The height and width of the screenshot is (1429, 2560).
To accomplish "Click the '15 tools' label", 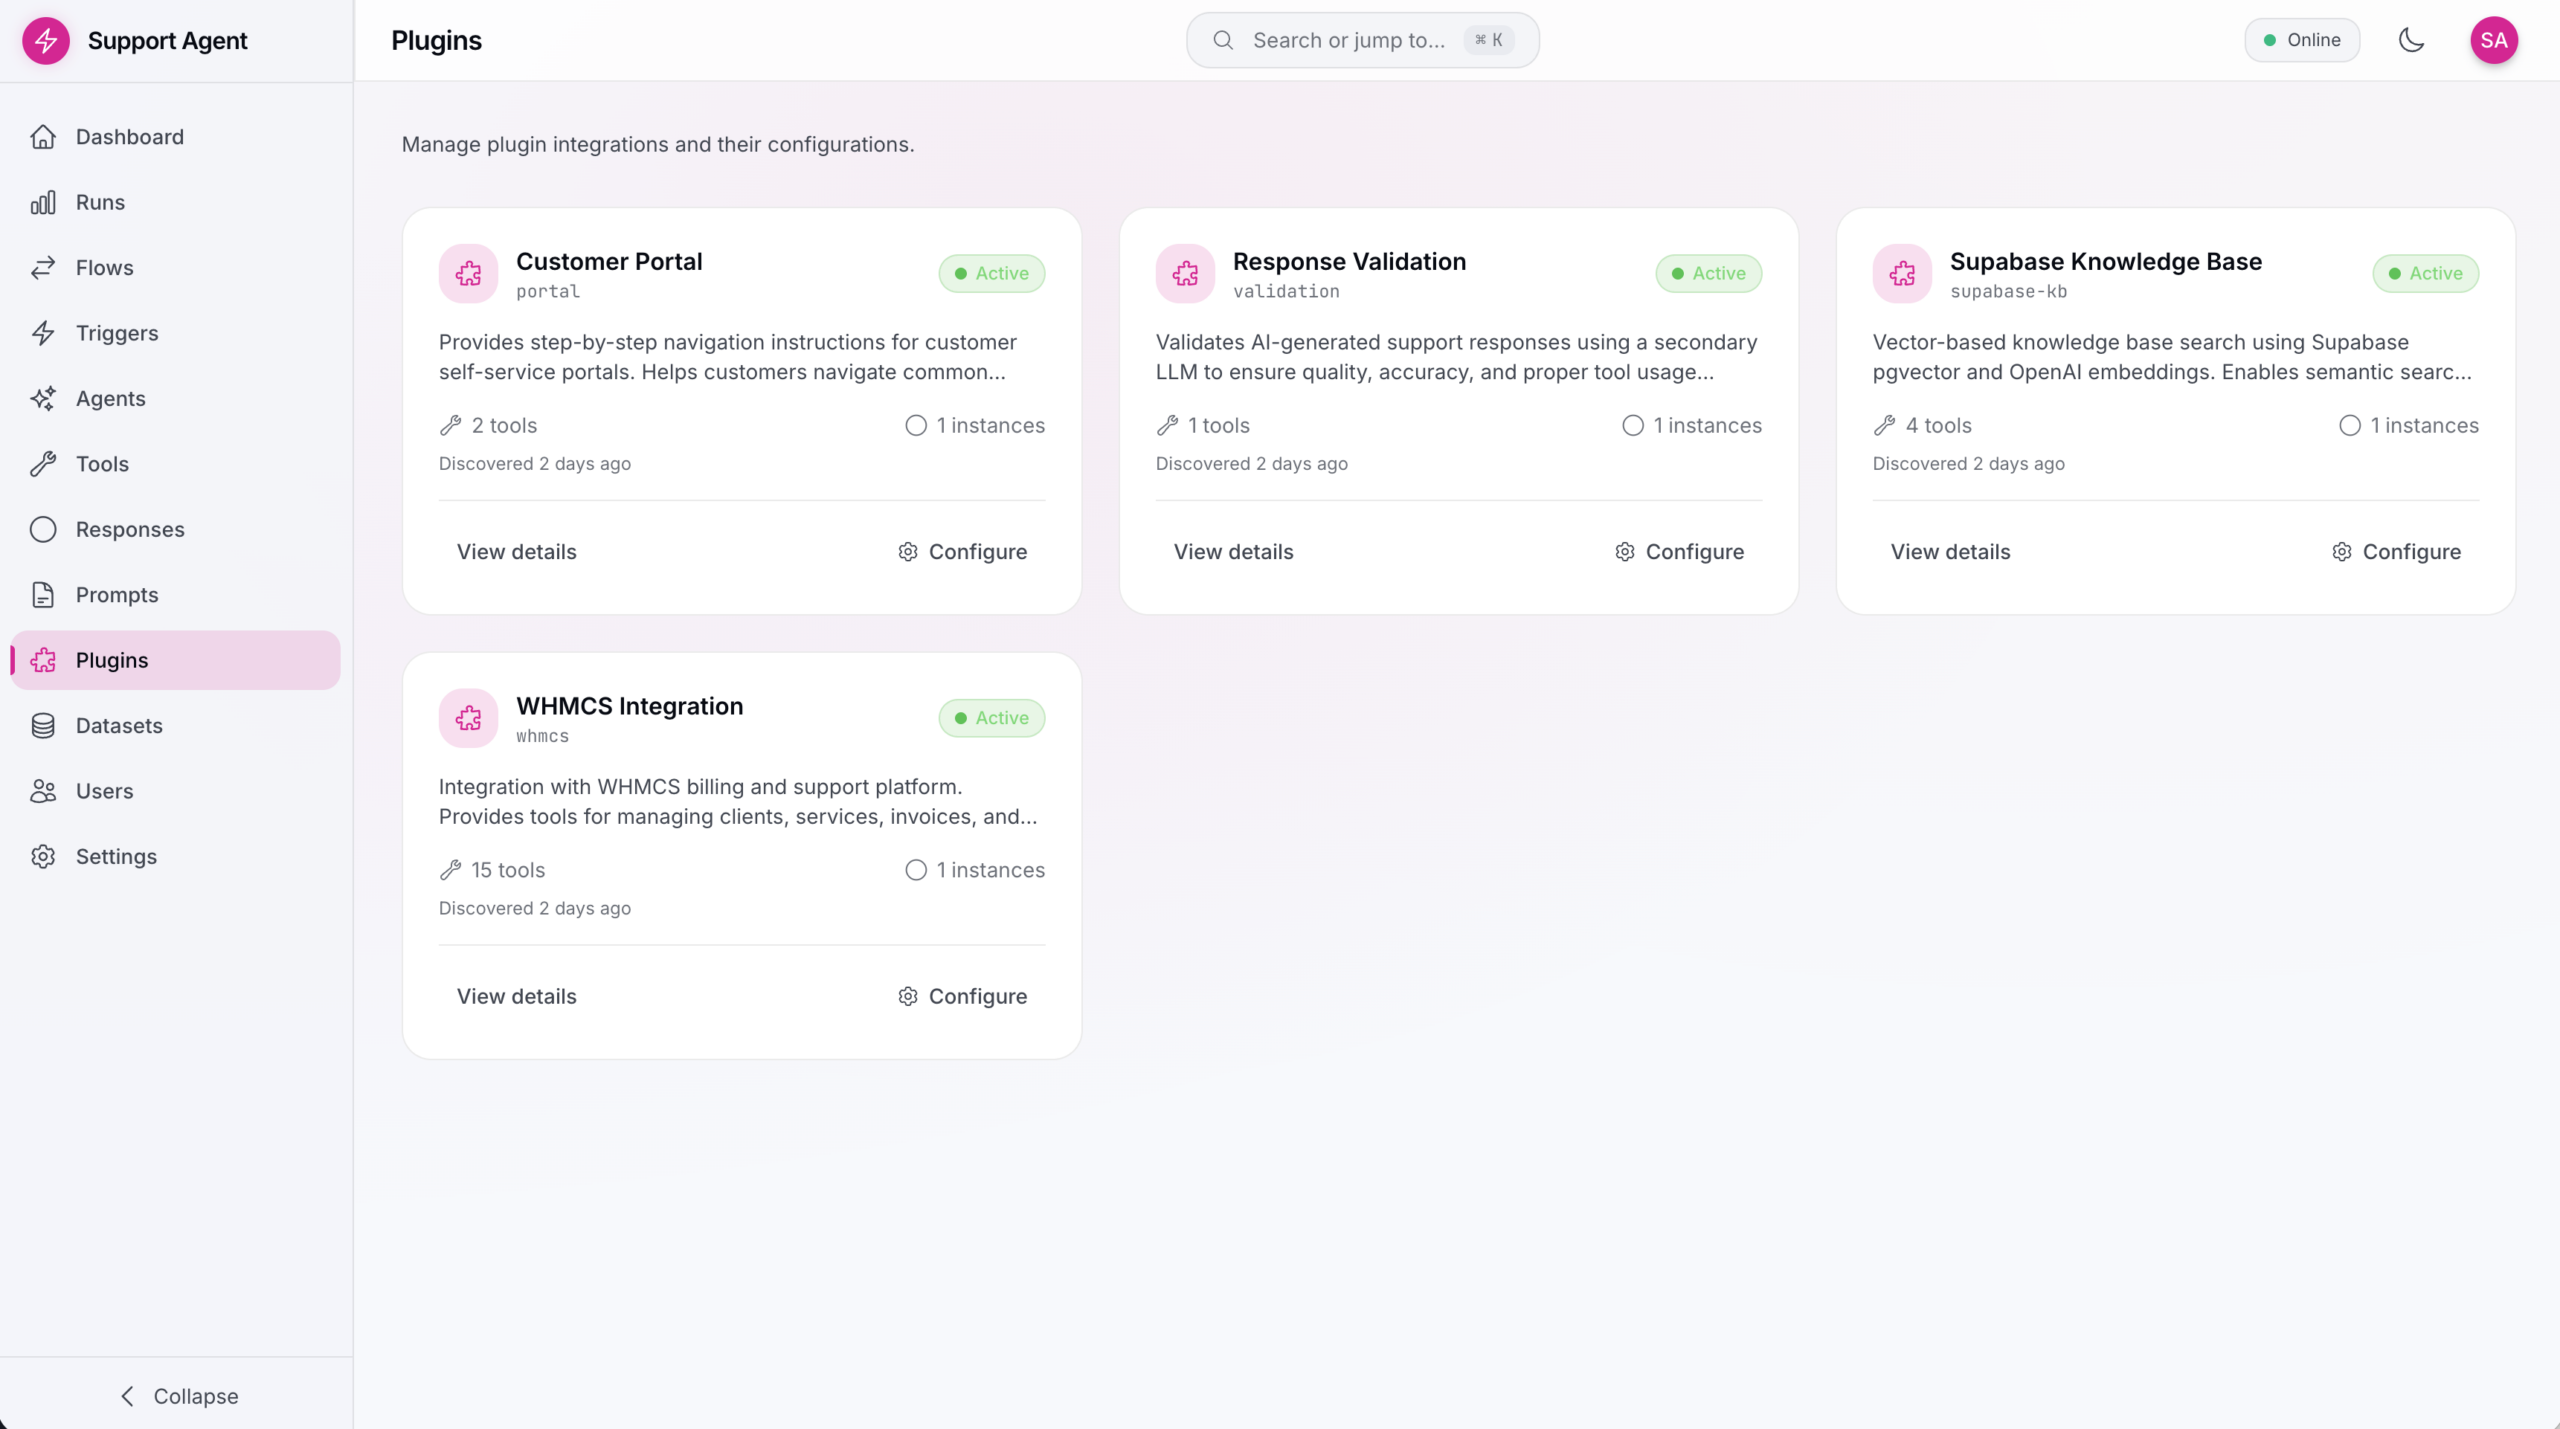I will (x=508, y=871).
